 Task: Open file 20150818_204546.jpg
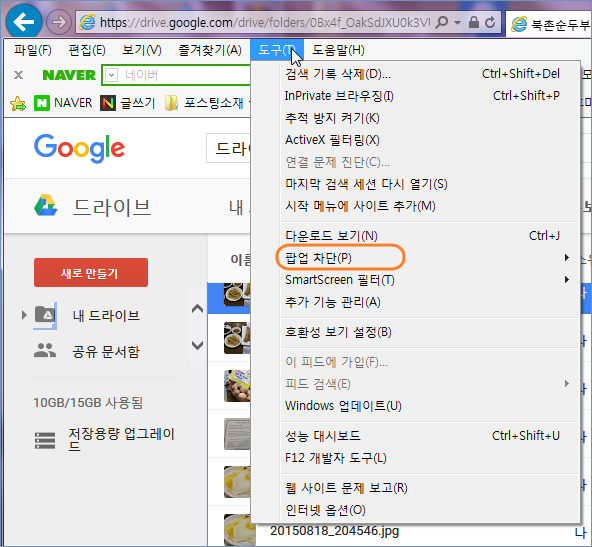(x=335, y=531)
